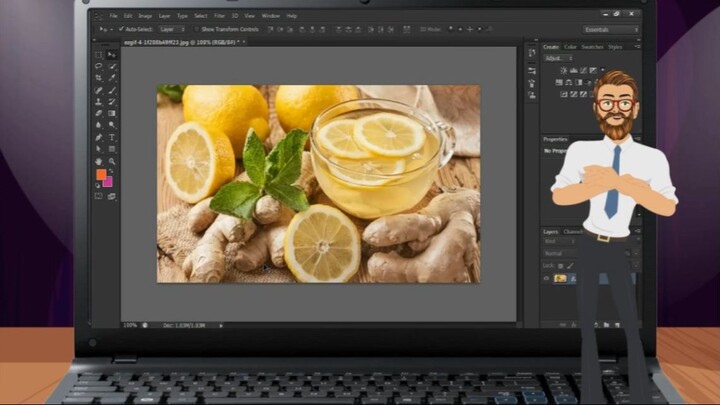
Task: Select the Eyedropper tool
Action: coord(112,78)
